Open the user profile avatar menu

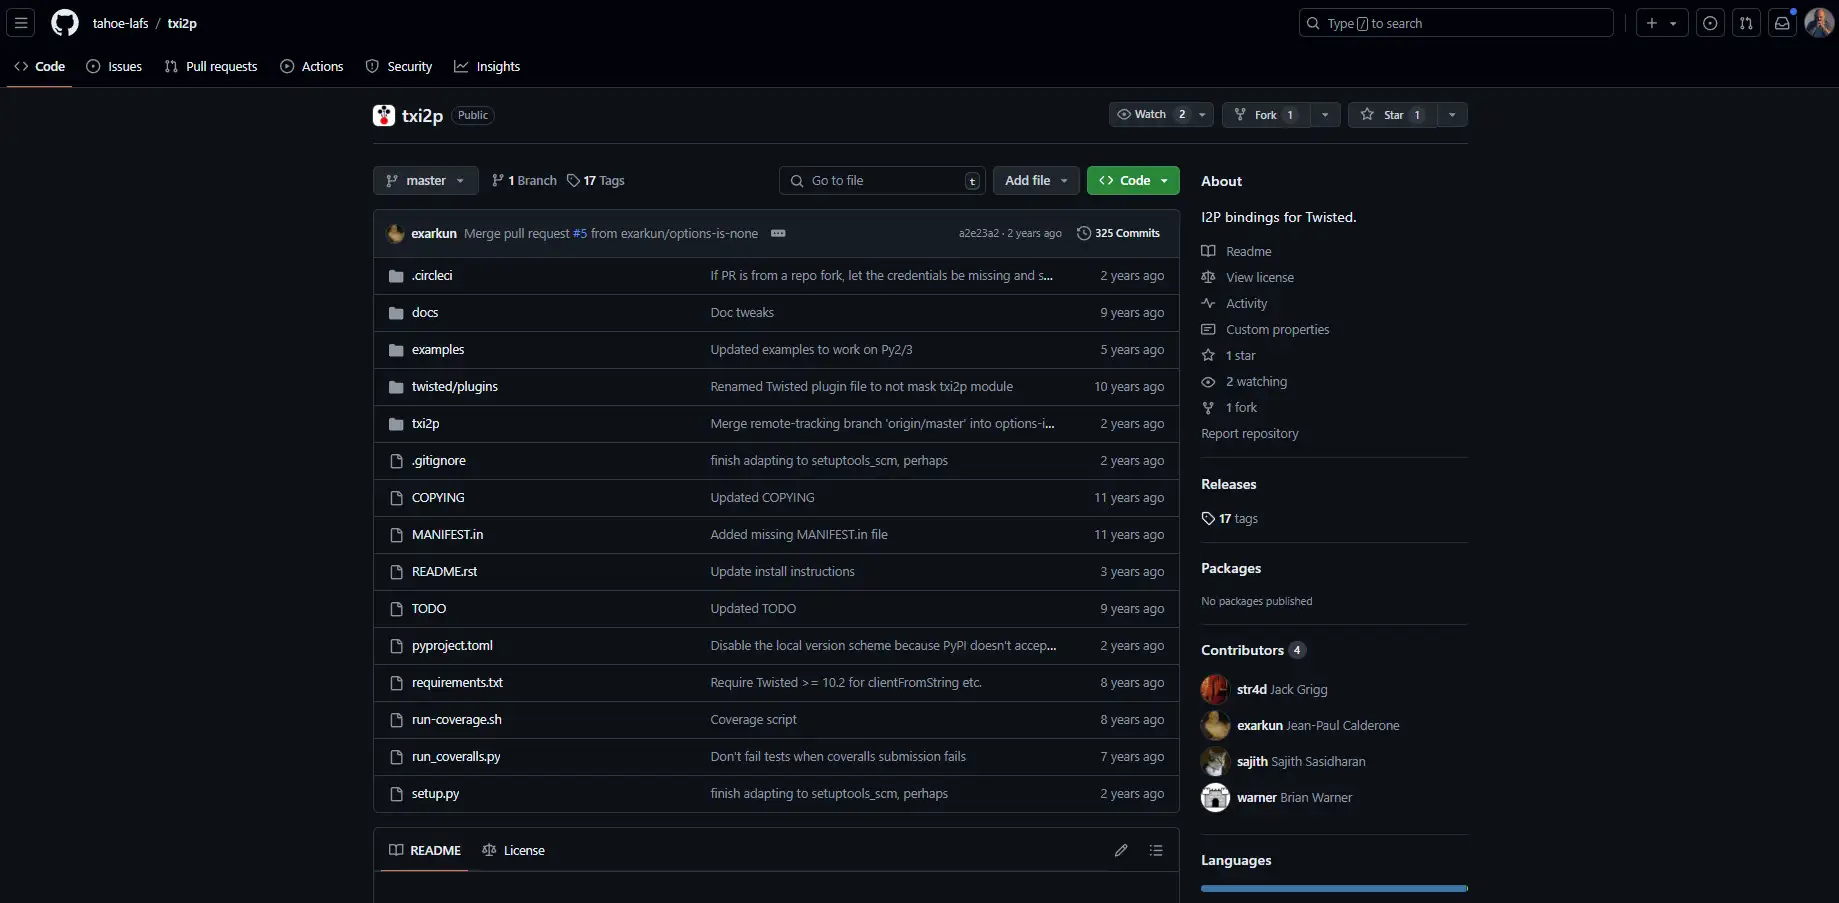[1819, 23]
